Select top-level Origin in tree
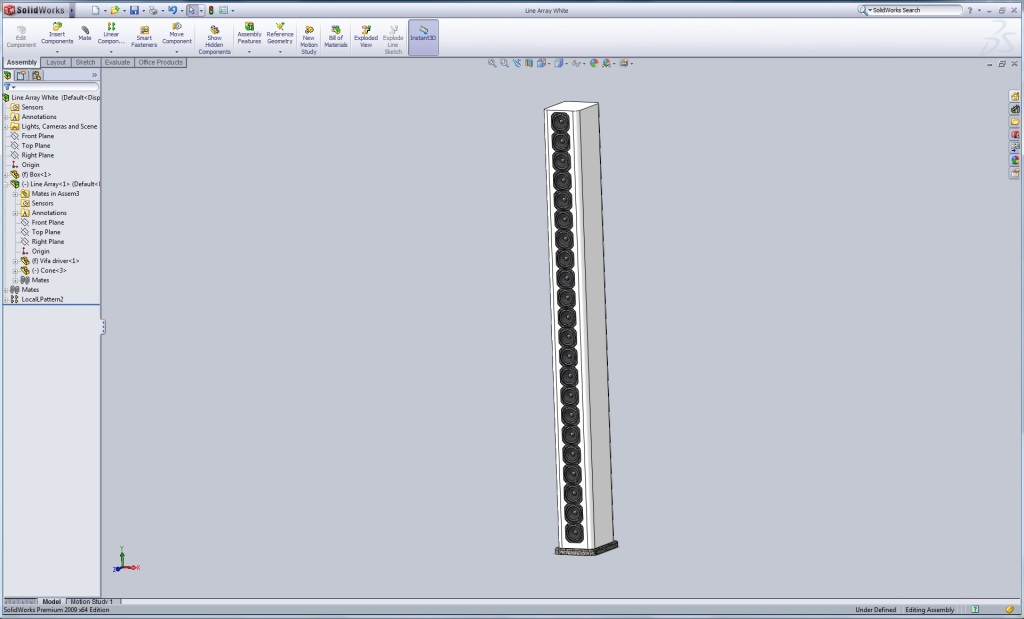The image size is (1024, 619). [31, 165]
